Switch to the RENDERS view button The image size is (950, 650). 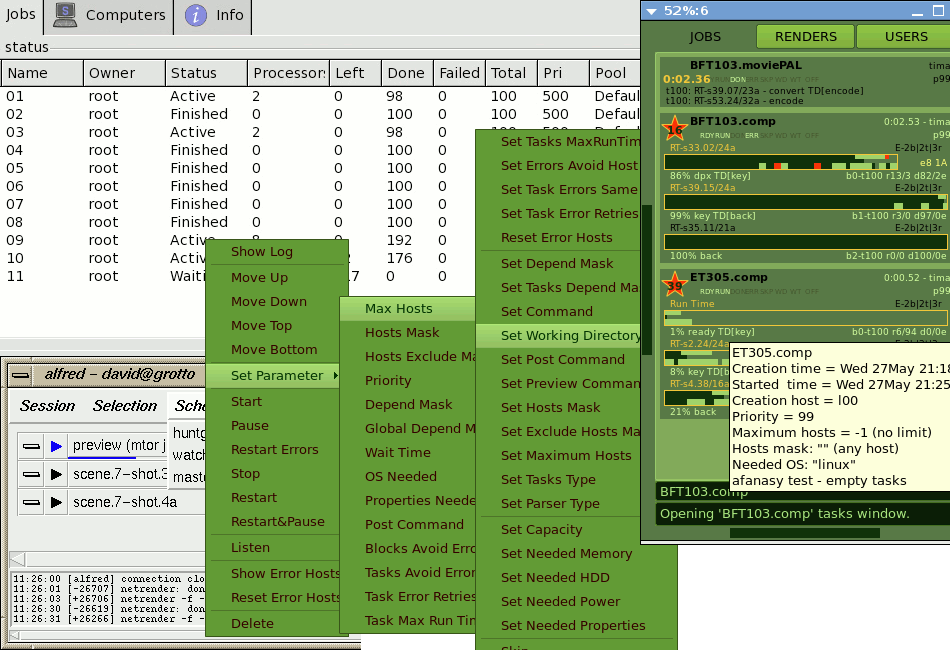point(806,37)
